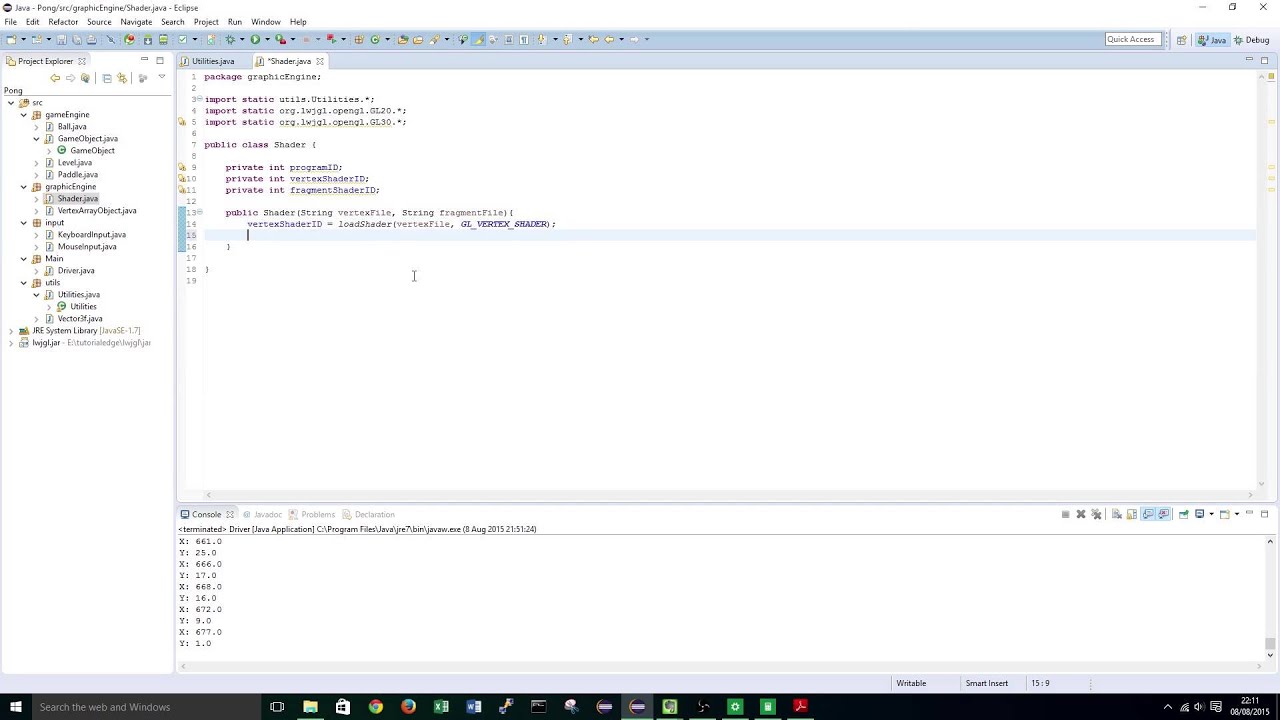Select KeyboardInput.java in the tree
1280x720 pixels.
tap(91, 235)
